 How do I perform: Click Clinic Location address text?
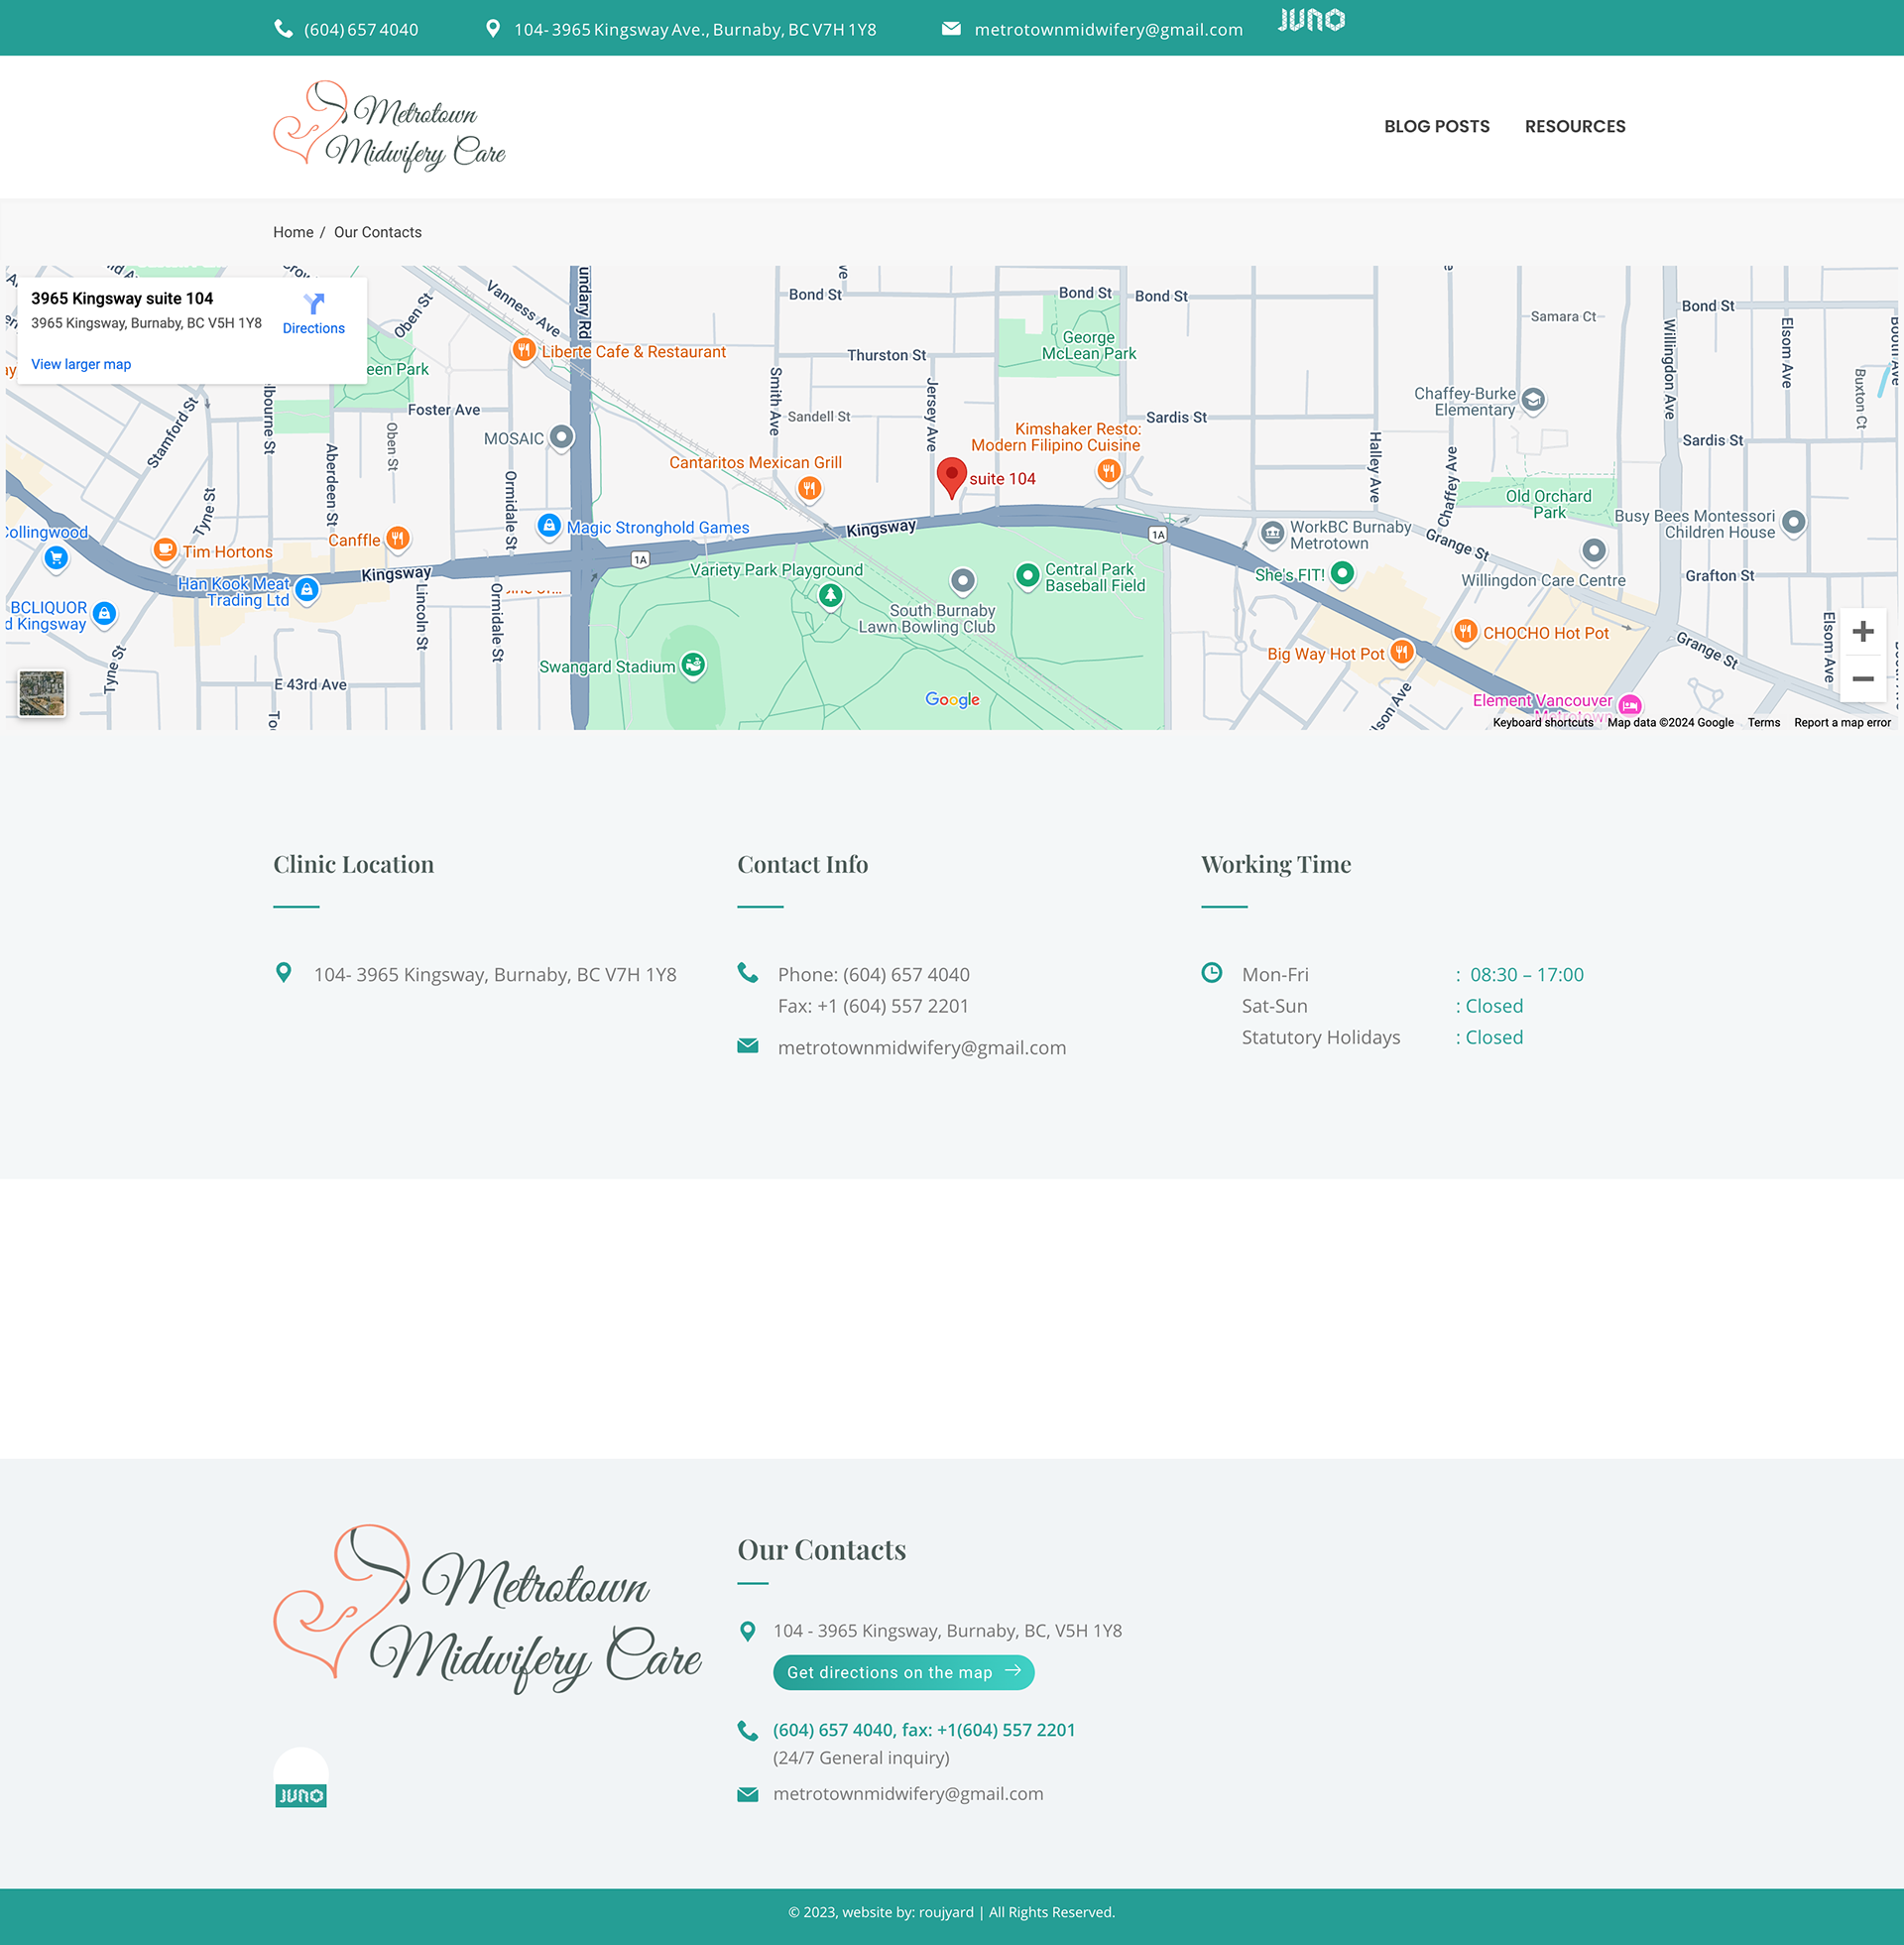[x=495, y=974]
